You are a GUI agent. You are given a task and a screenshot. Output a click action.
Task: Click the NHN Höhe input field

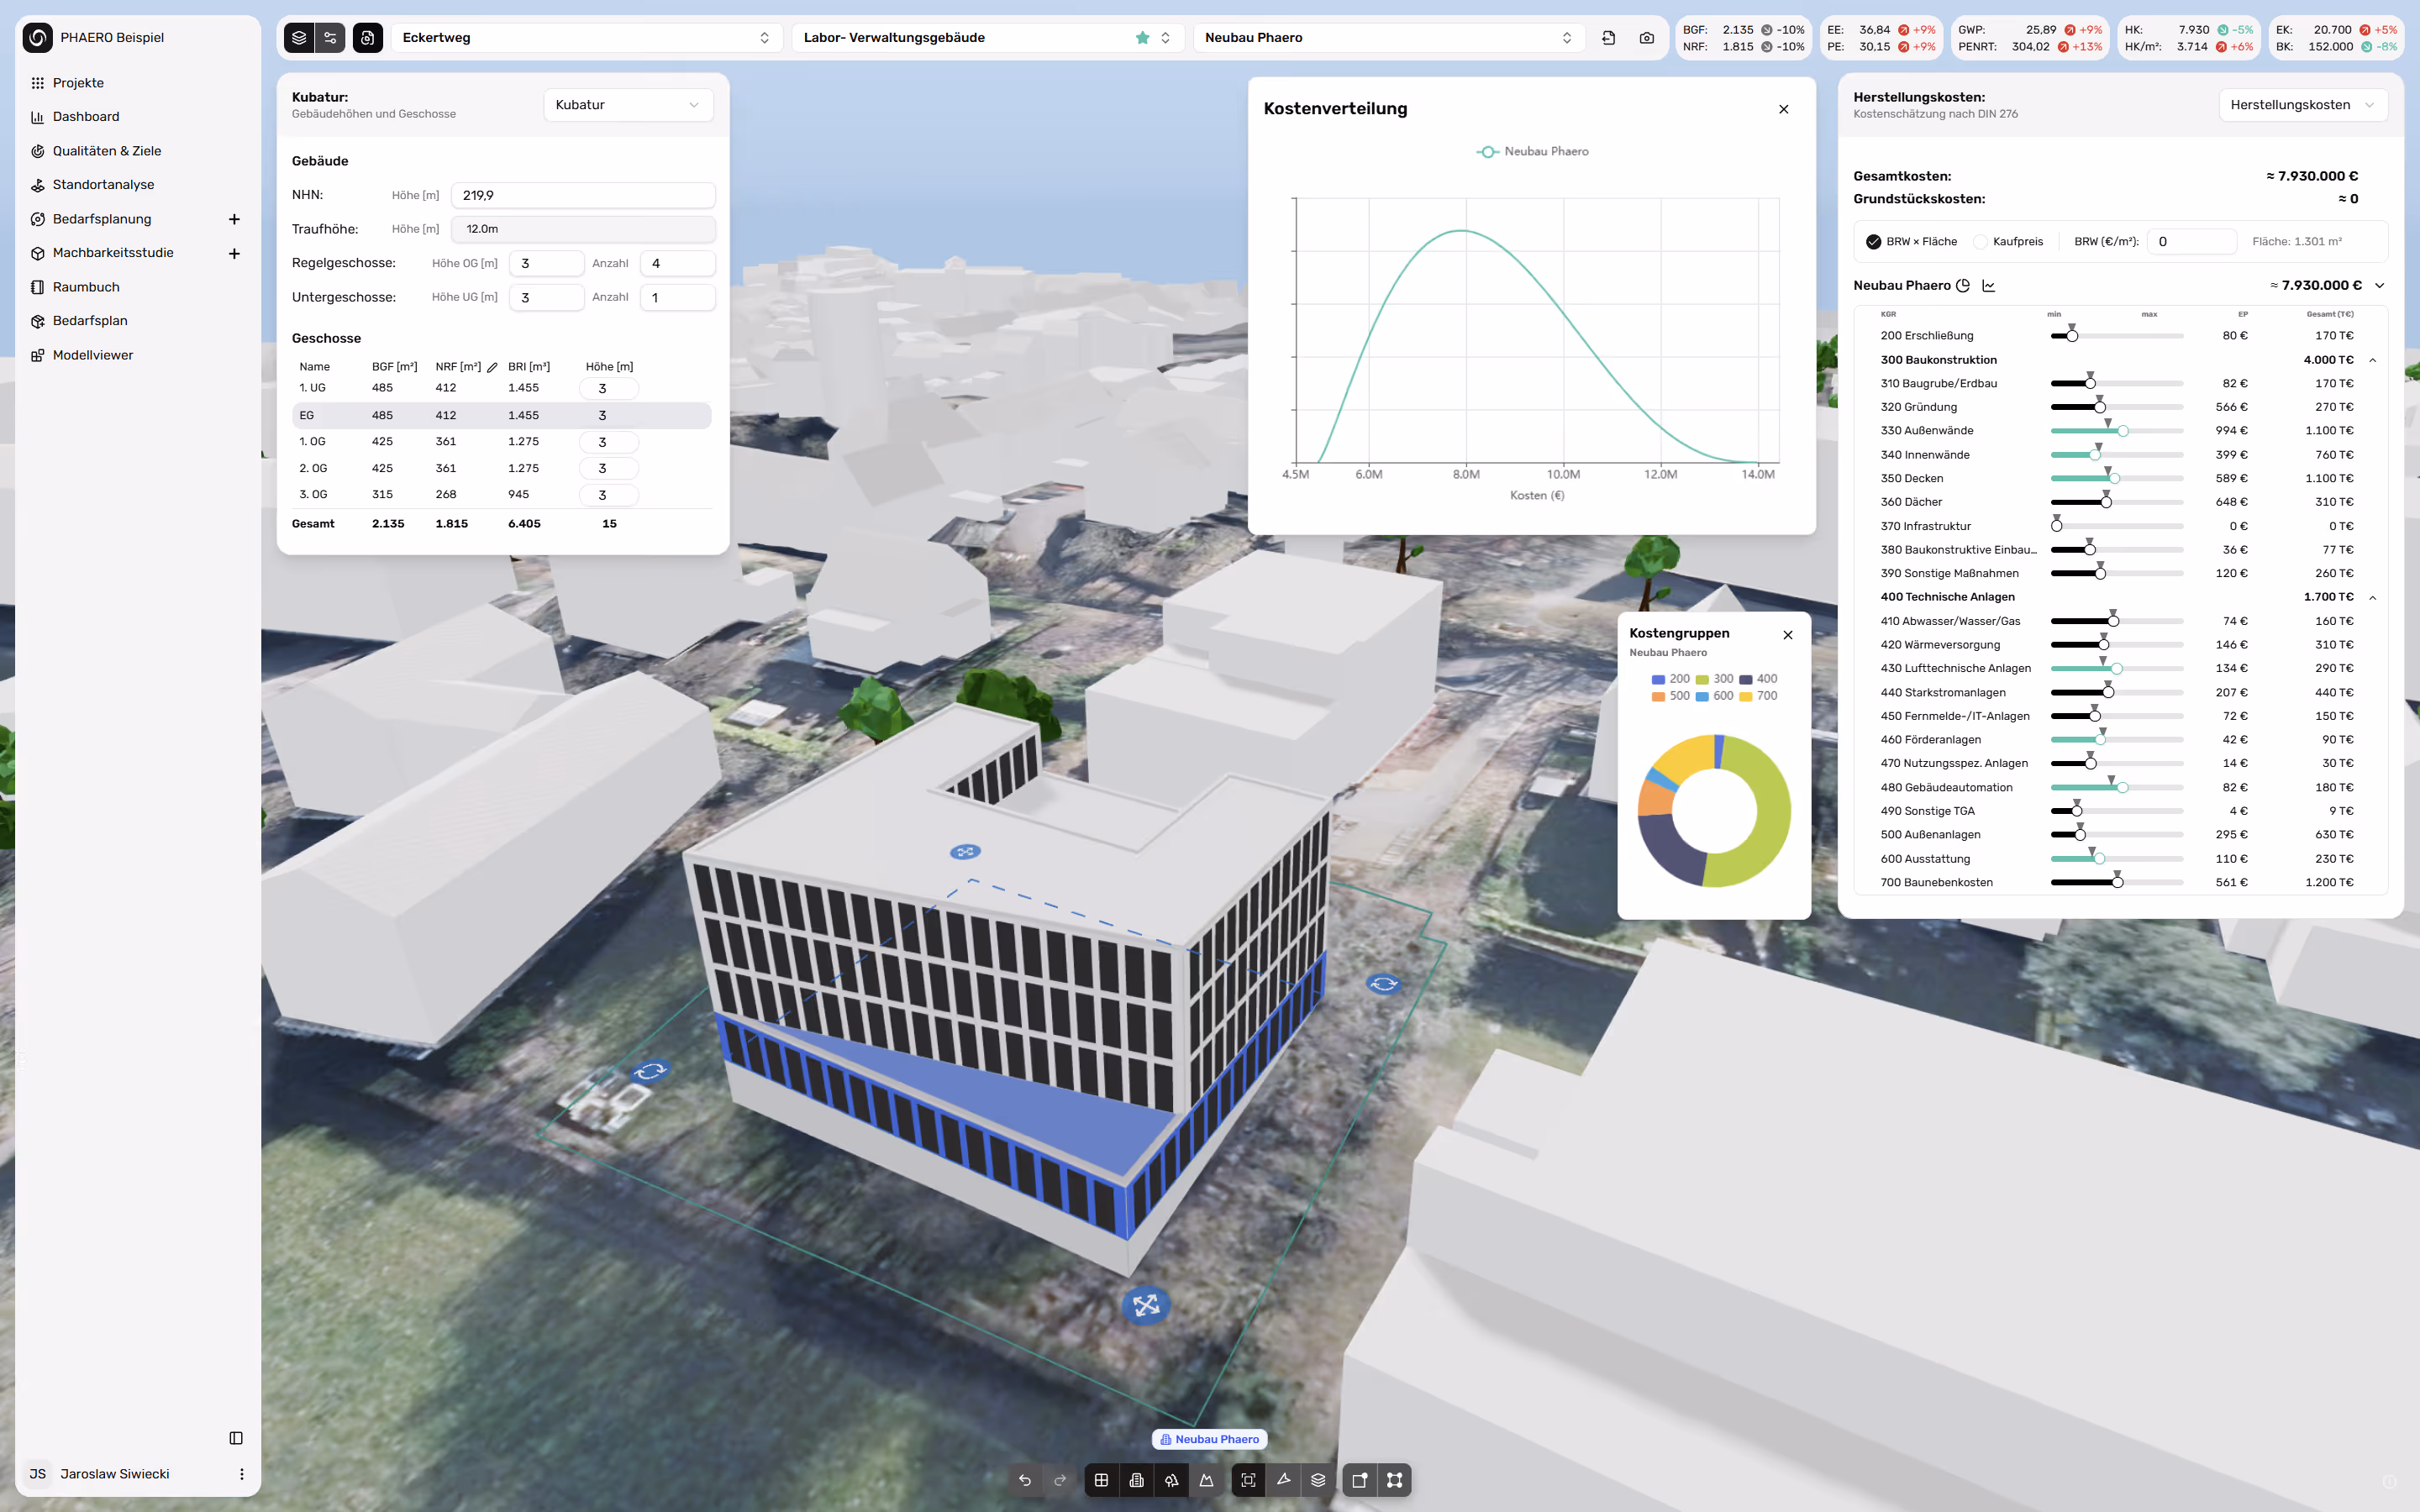(583, 195)
